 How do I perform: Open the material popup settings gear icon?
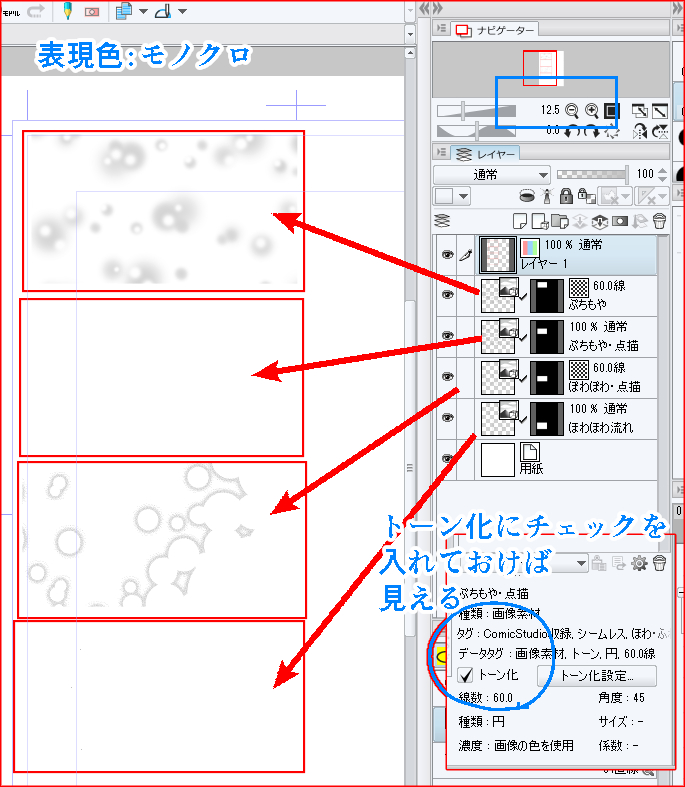pyautogui.click(x=639, y=564)
